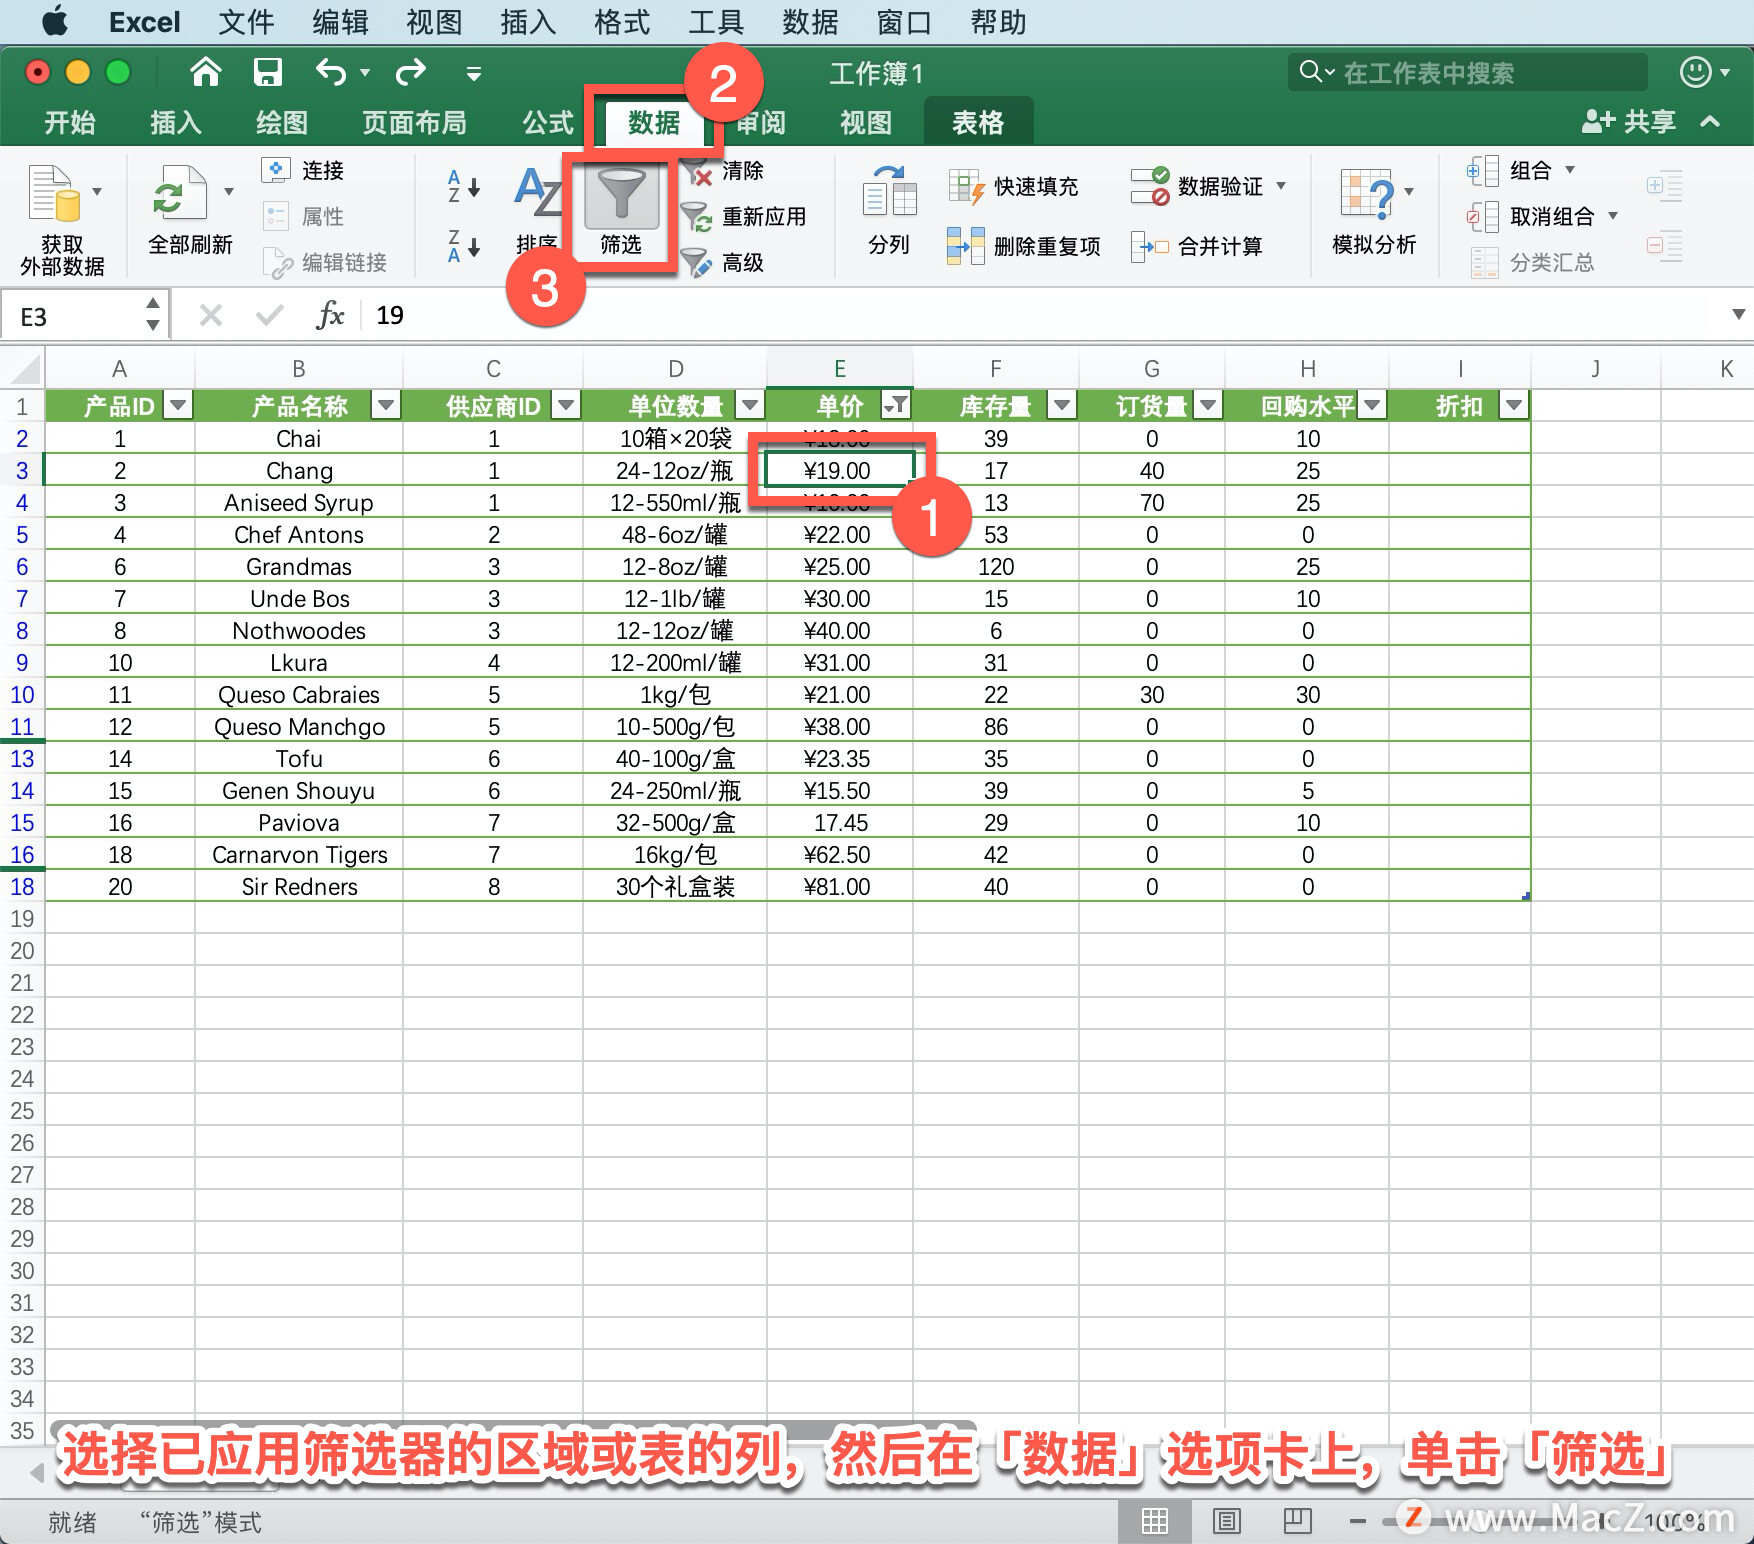1754x1544 pixels.
Task: Open the Apple menu
Action: point(54,21)
